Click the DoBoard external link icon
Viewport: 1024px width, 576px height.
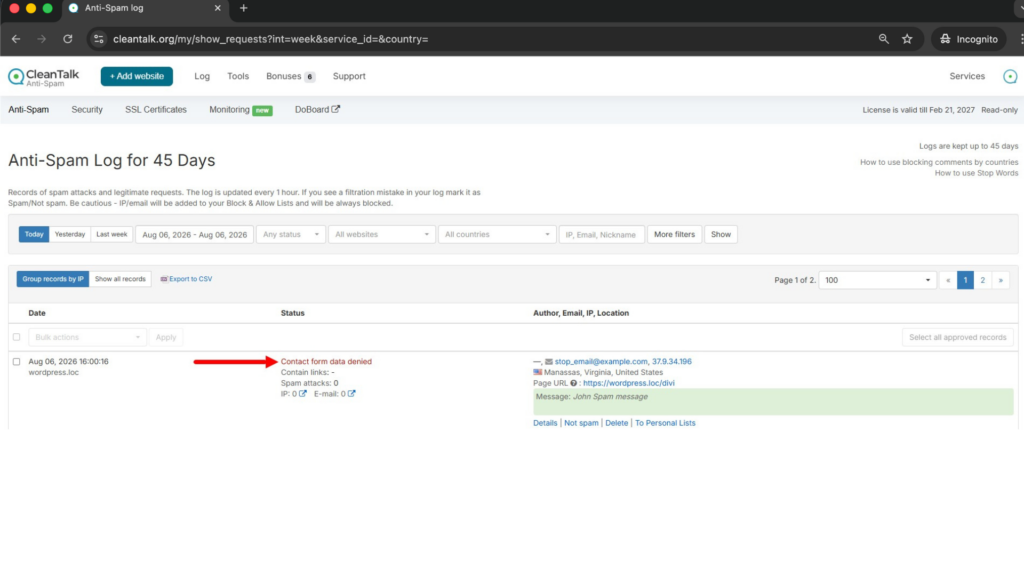click(x=336, y=109)
